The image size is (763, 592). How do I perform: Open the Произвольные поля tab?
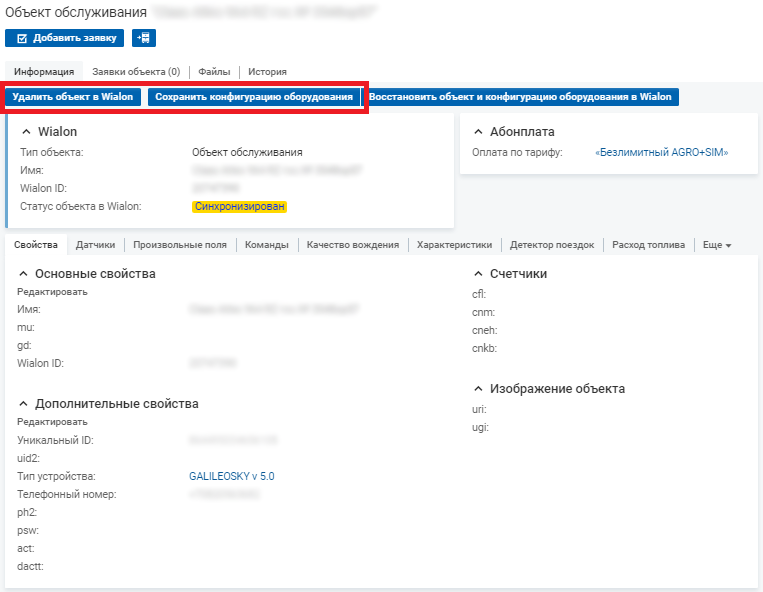[180, 245]
